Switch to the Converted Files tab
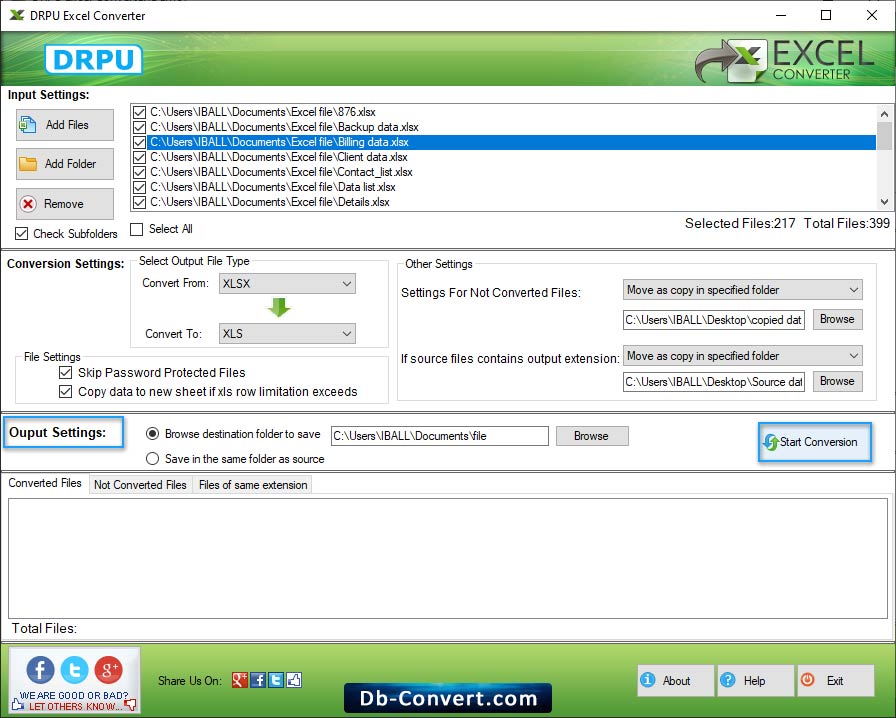This screenshot has height=718, width=896. pyautogui.click(x=45, y=483)
